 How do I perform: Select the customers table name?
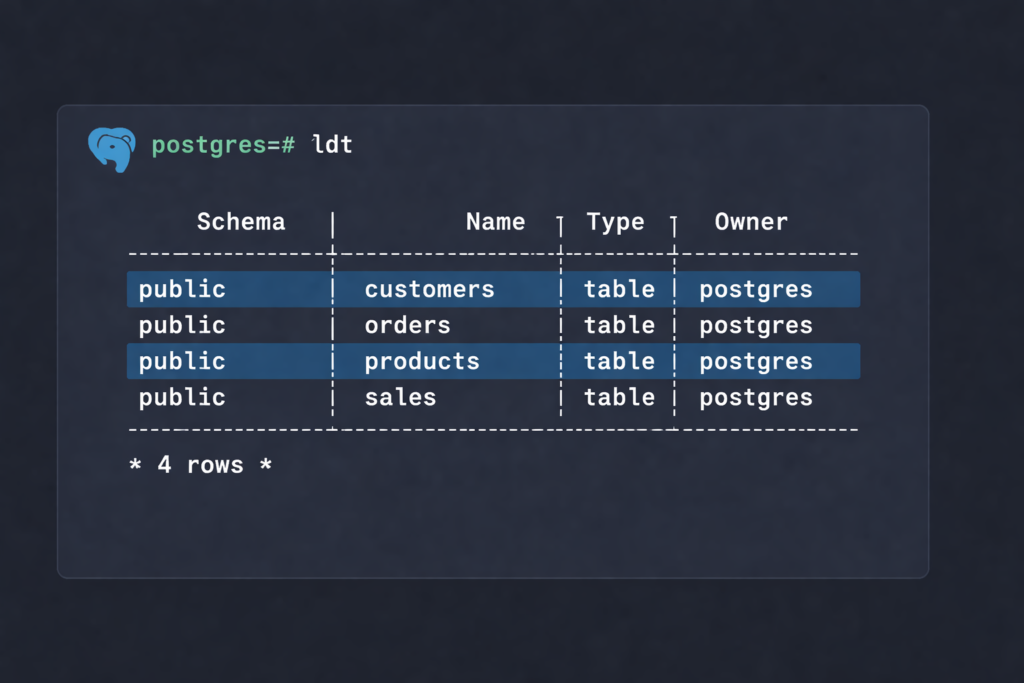click(429, 290)
